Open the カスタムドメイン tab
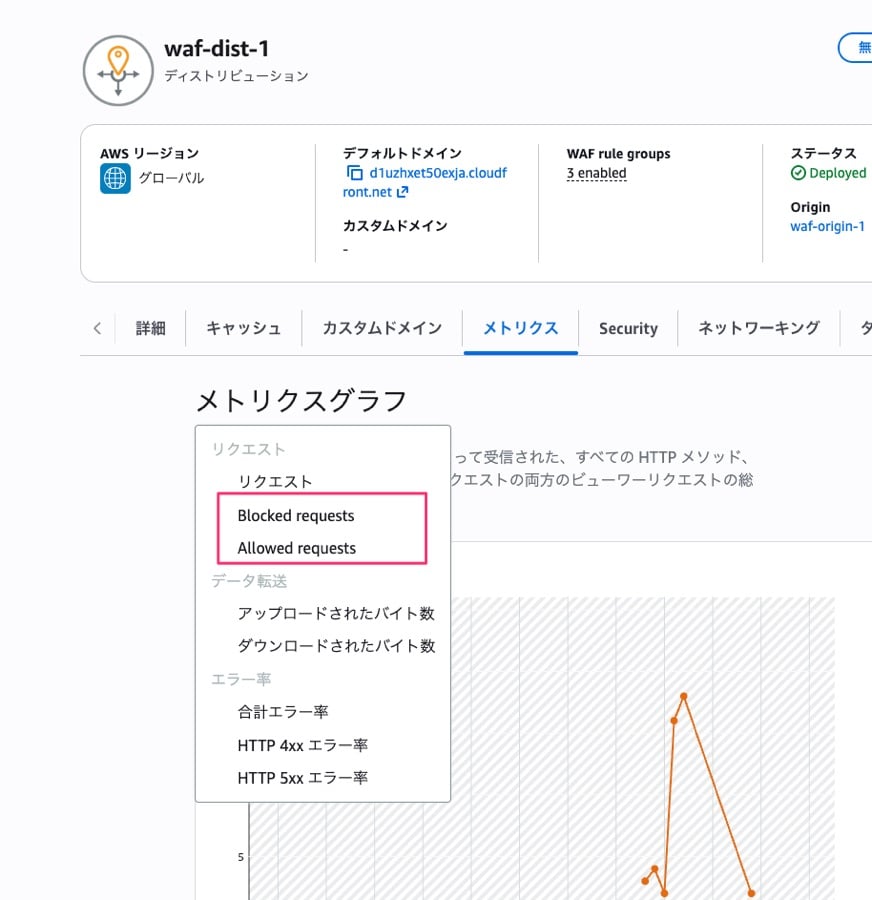The height and width of the screenshot is (900, 872). pyautogui.click(x=382, y=328)
